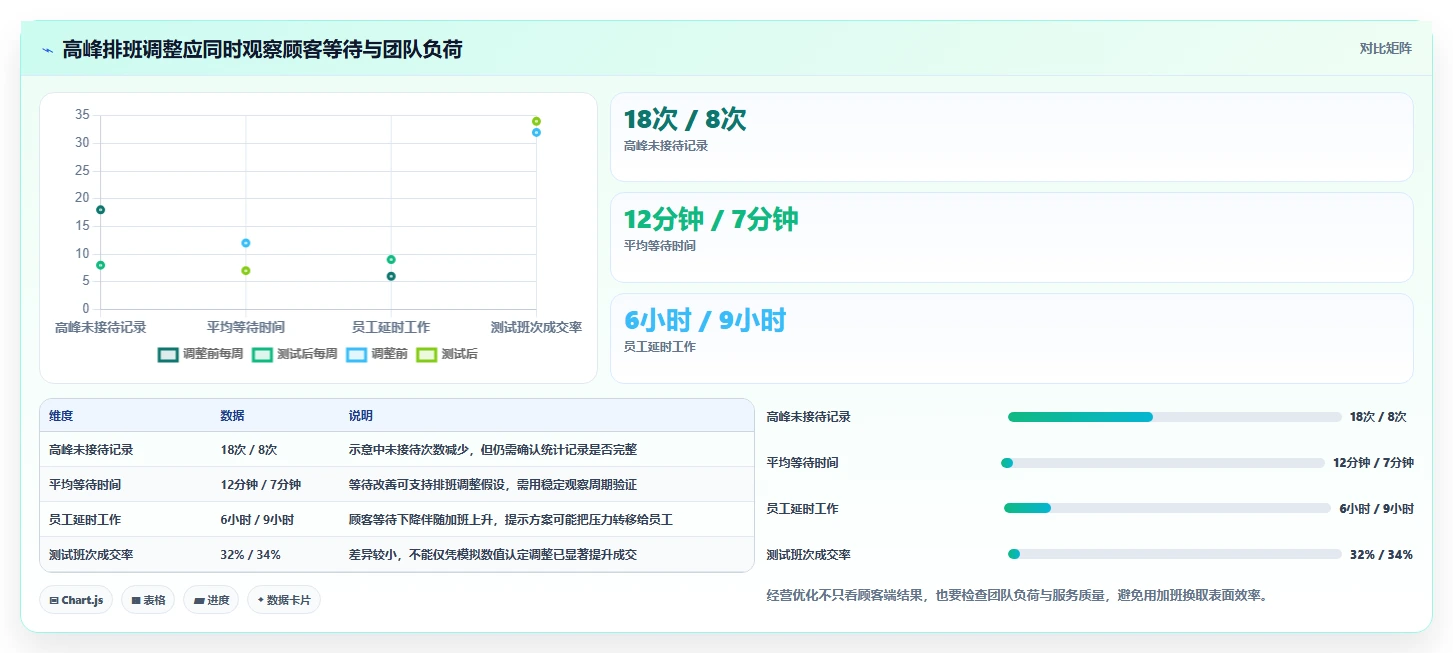Click the dark-teal data point at 18
1453x653 pixels.
pyautogui.click(x=100, y=210)
